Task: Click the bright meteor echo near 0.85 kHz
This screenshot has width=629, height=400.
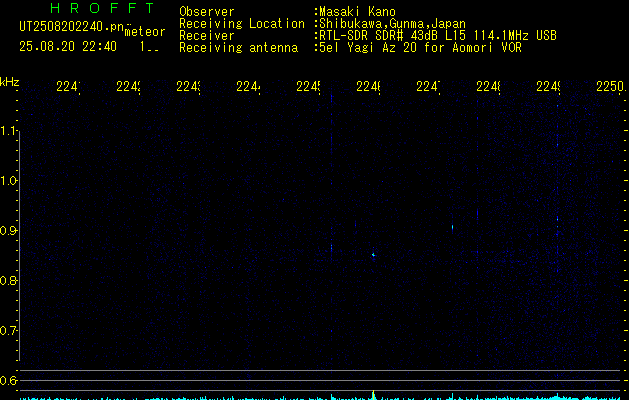Action: 373,254
